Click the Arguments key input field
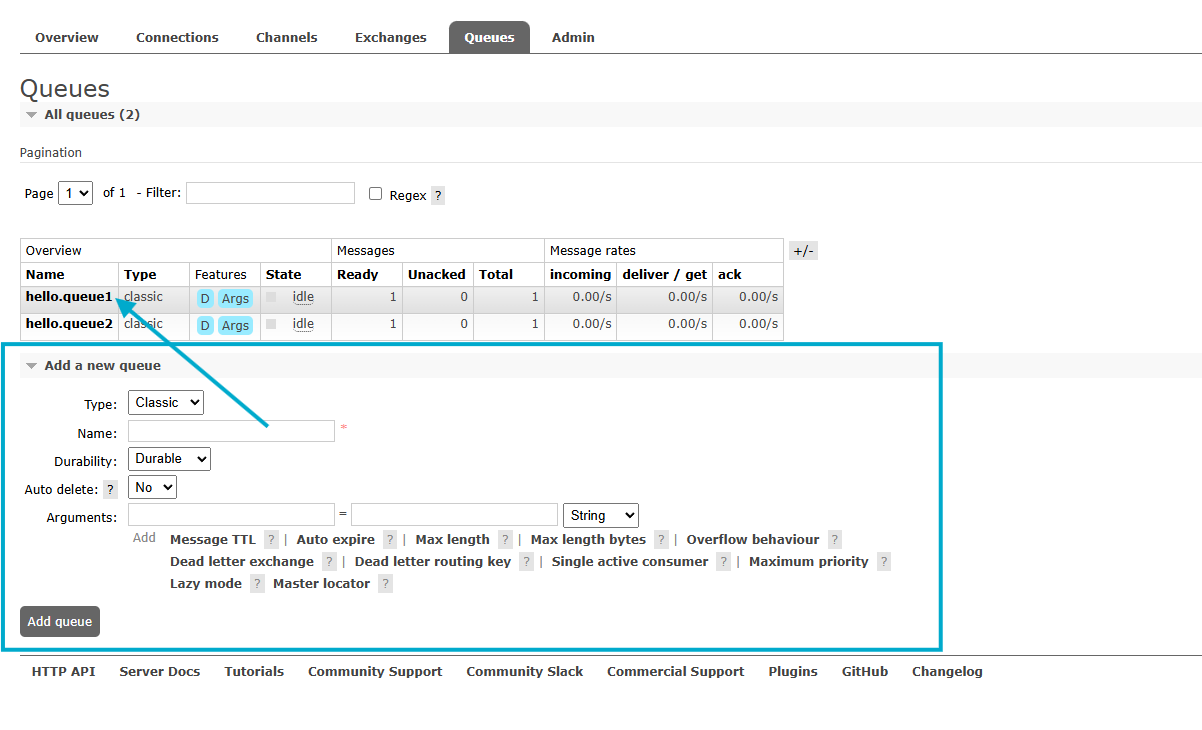 pyautogui.click(x=231, y=515)
